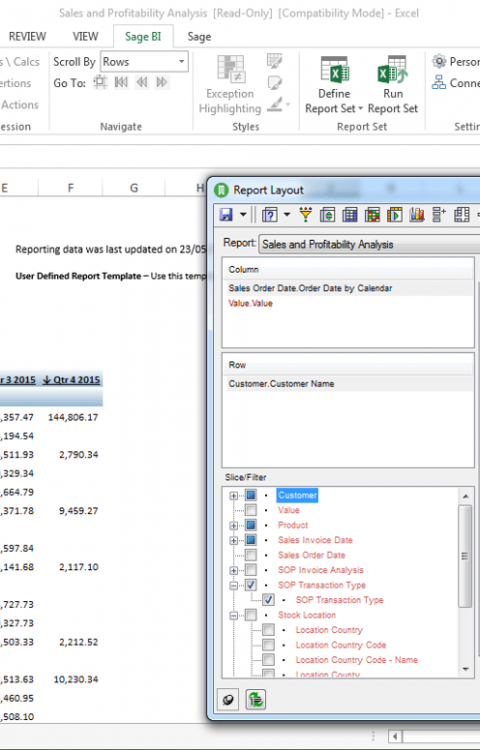Click the Go To previous double-arrow icon
The height and width of the screenshot is (750, 480).
click(x=142, y=83)
